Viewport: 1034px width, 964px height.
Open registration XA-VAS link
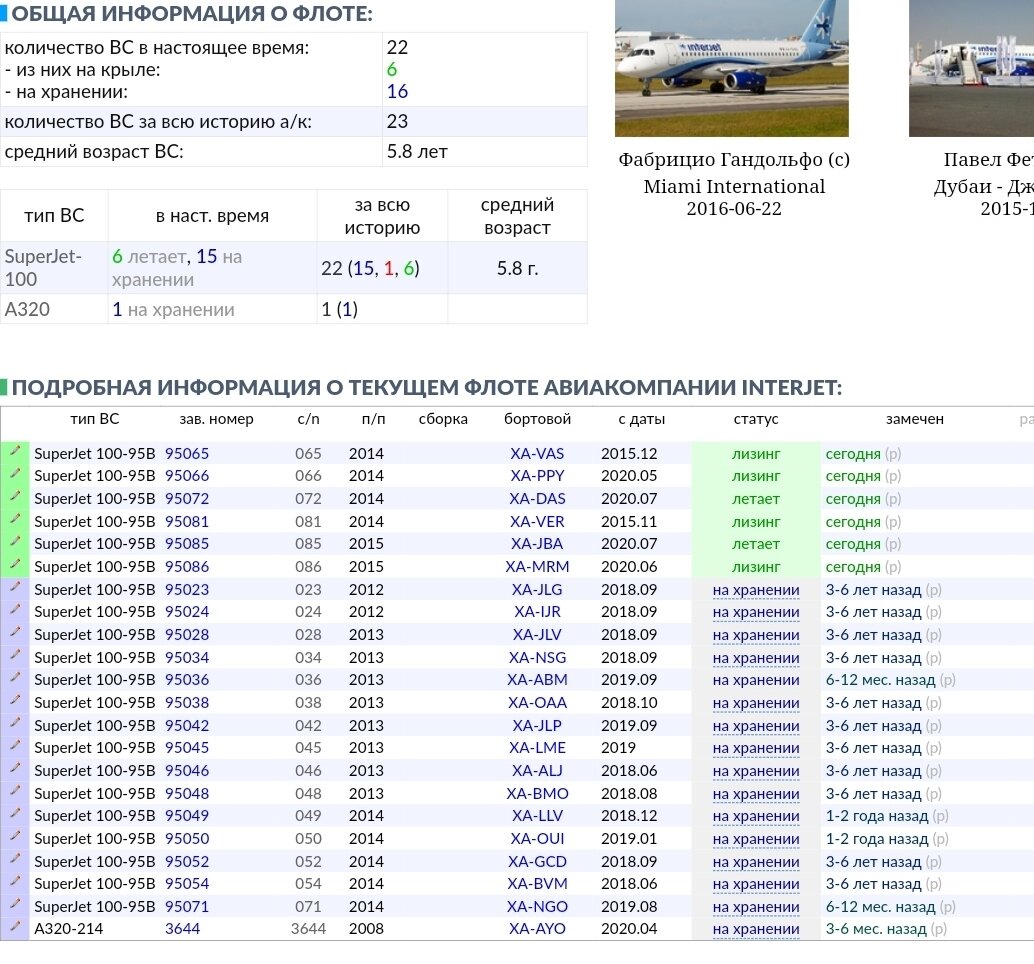(537, 454)
